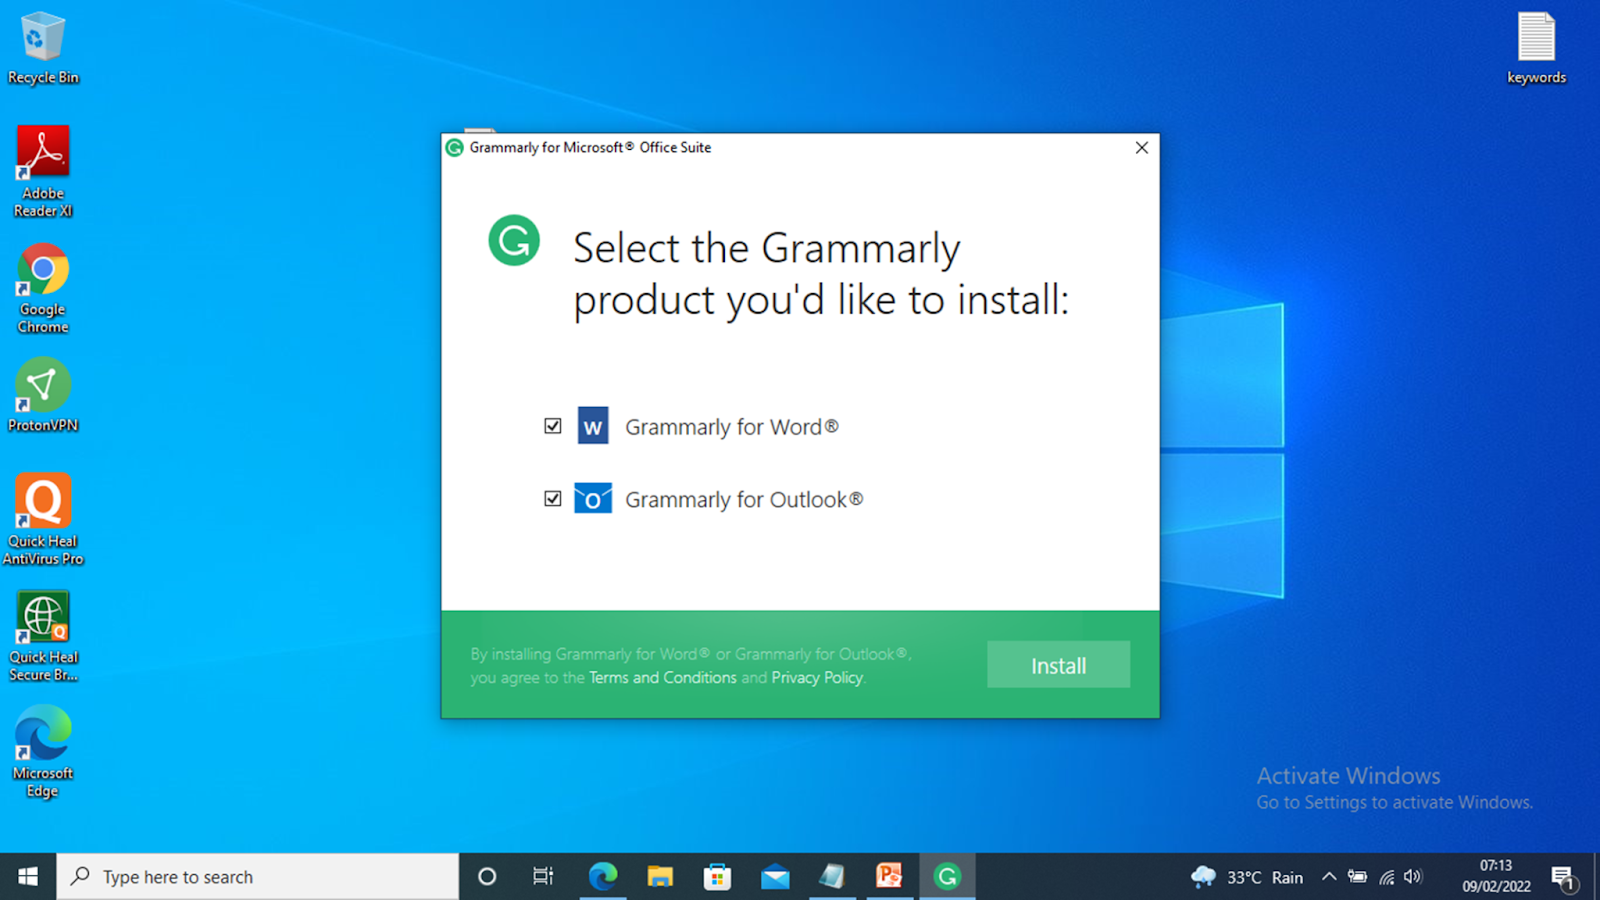Open the Terms and Conditions link
The image size is (1600, 900).
point(662,678)
